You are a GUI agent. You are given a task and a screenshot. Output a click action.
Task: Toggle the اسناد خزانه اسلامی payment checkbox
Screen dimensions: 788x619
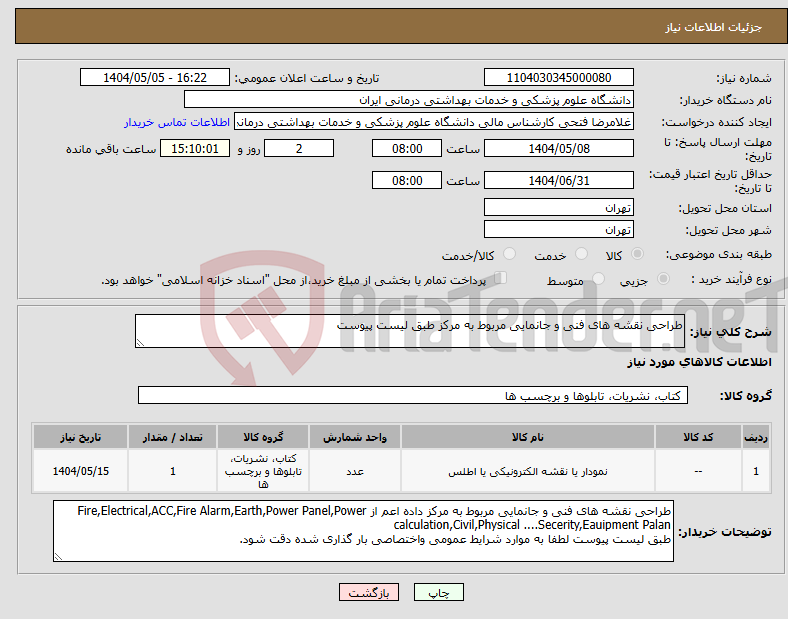click(500, 278)
